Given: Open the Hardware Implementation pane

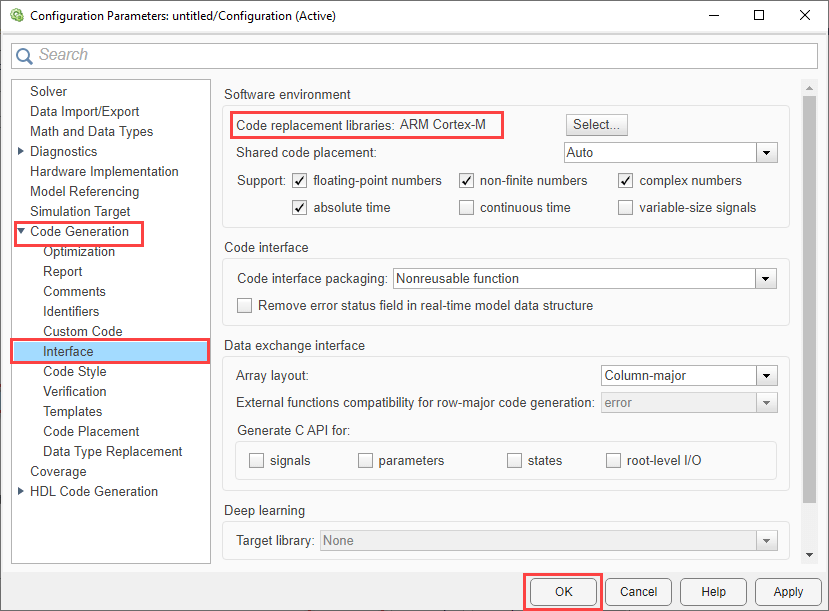Looking at the screenshot, I should pyautogui.click(x=104, y=172).
